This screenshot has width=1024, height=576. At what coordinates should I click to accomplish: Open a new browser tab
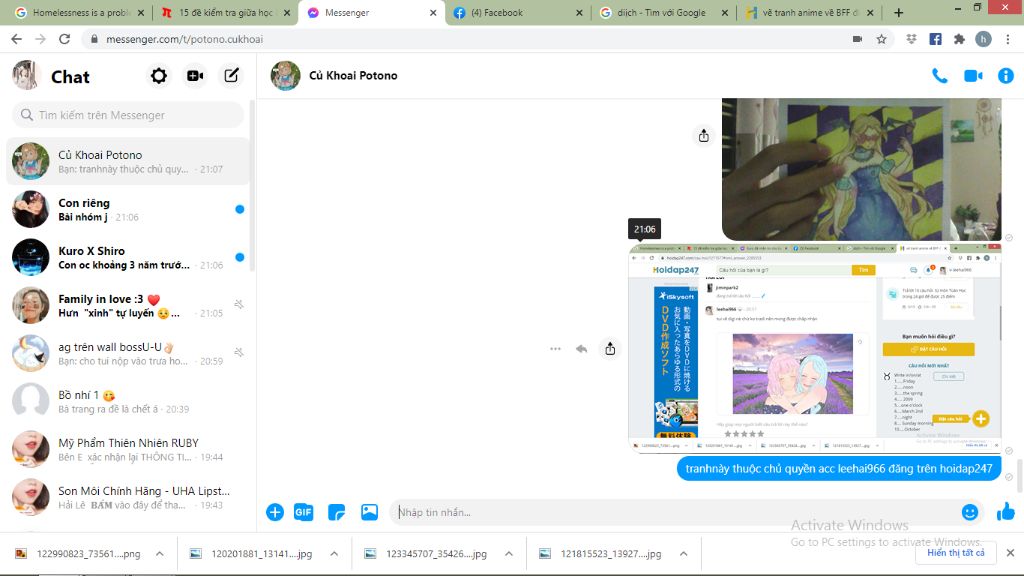pos(899,12)
